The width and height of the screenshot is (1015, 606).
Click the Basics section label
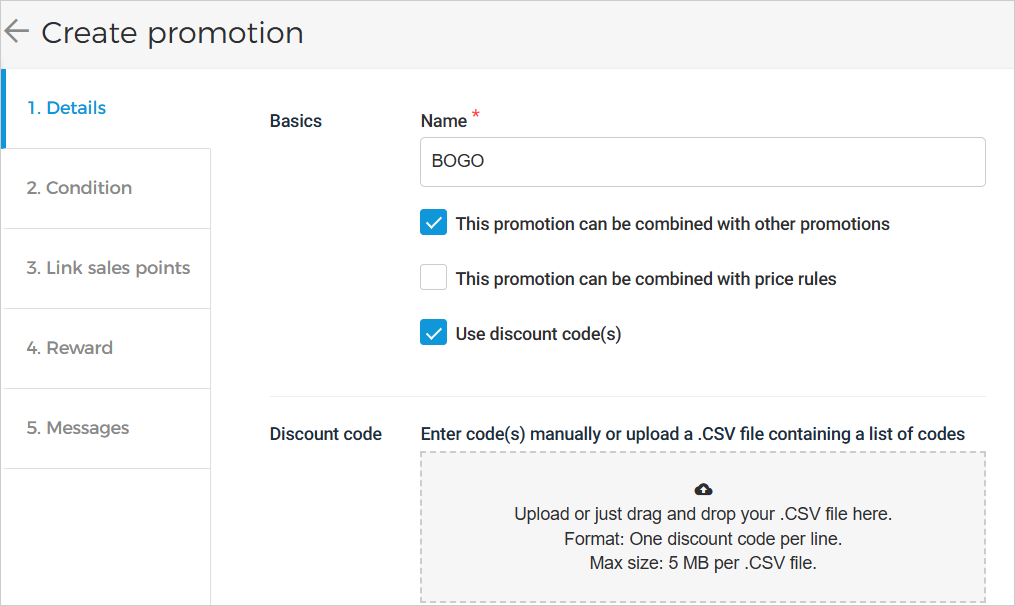[296, 121]
